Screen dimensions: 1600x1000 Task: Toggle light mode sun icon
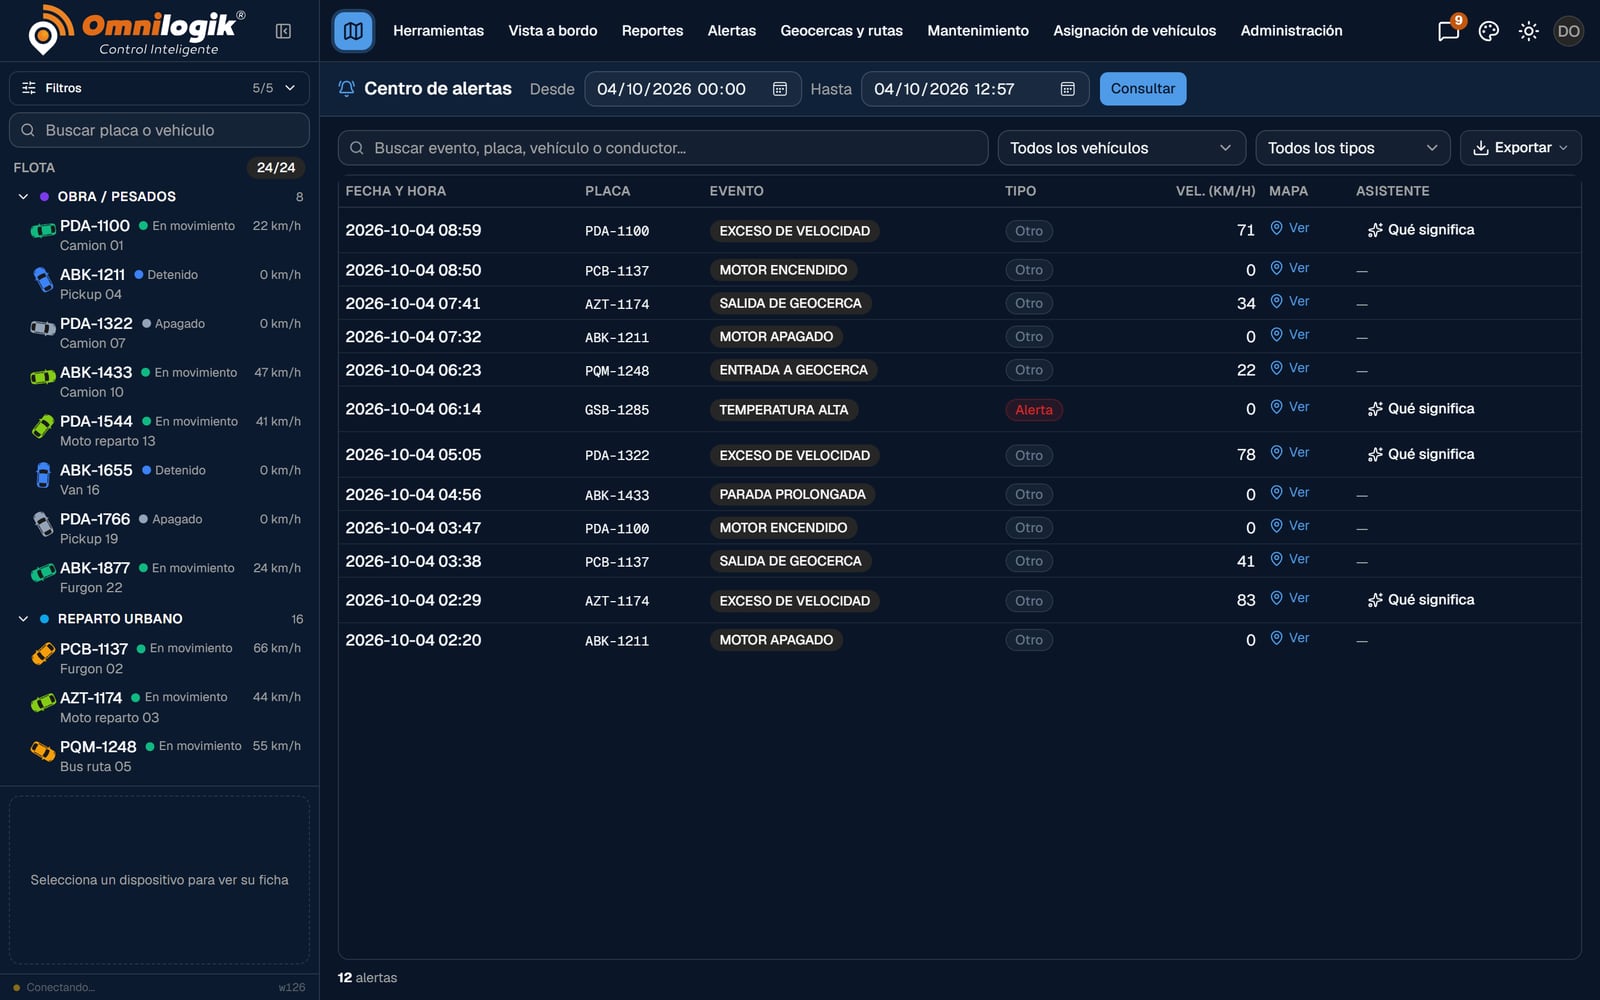pyautogui.click(x=1528, y=31)
